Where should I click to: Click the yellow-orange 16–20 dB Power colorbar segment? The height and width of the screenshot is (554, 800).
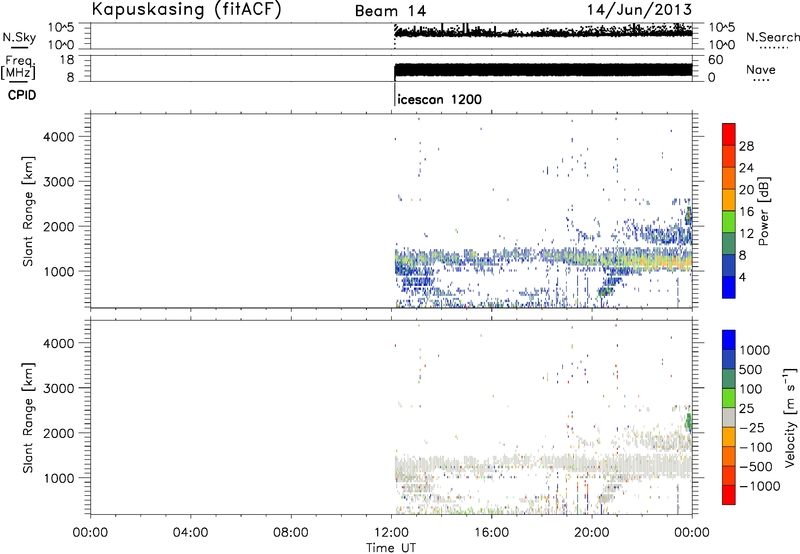[729, 200]
